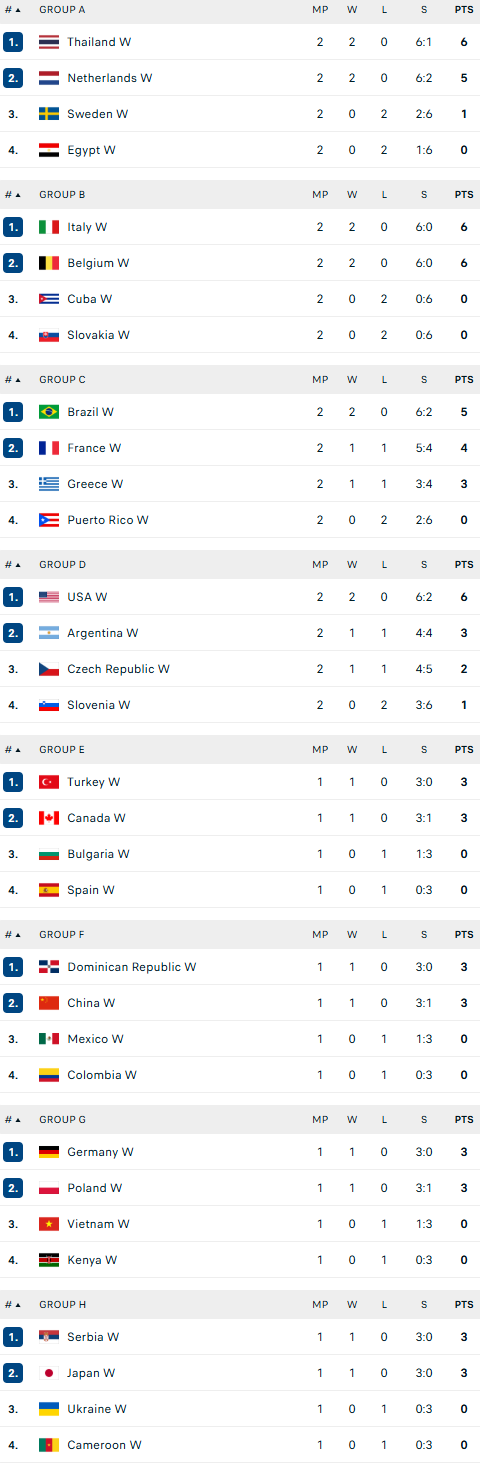Sort Group C by MP column
This screenshot has height=1463, width=480.
[320, 380]
